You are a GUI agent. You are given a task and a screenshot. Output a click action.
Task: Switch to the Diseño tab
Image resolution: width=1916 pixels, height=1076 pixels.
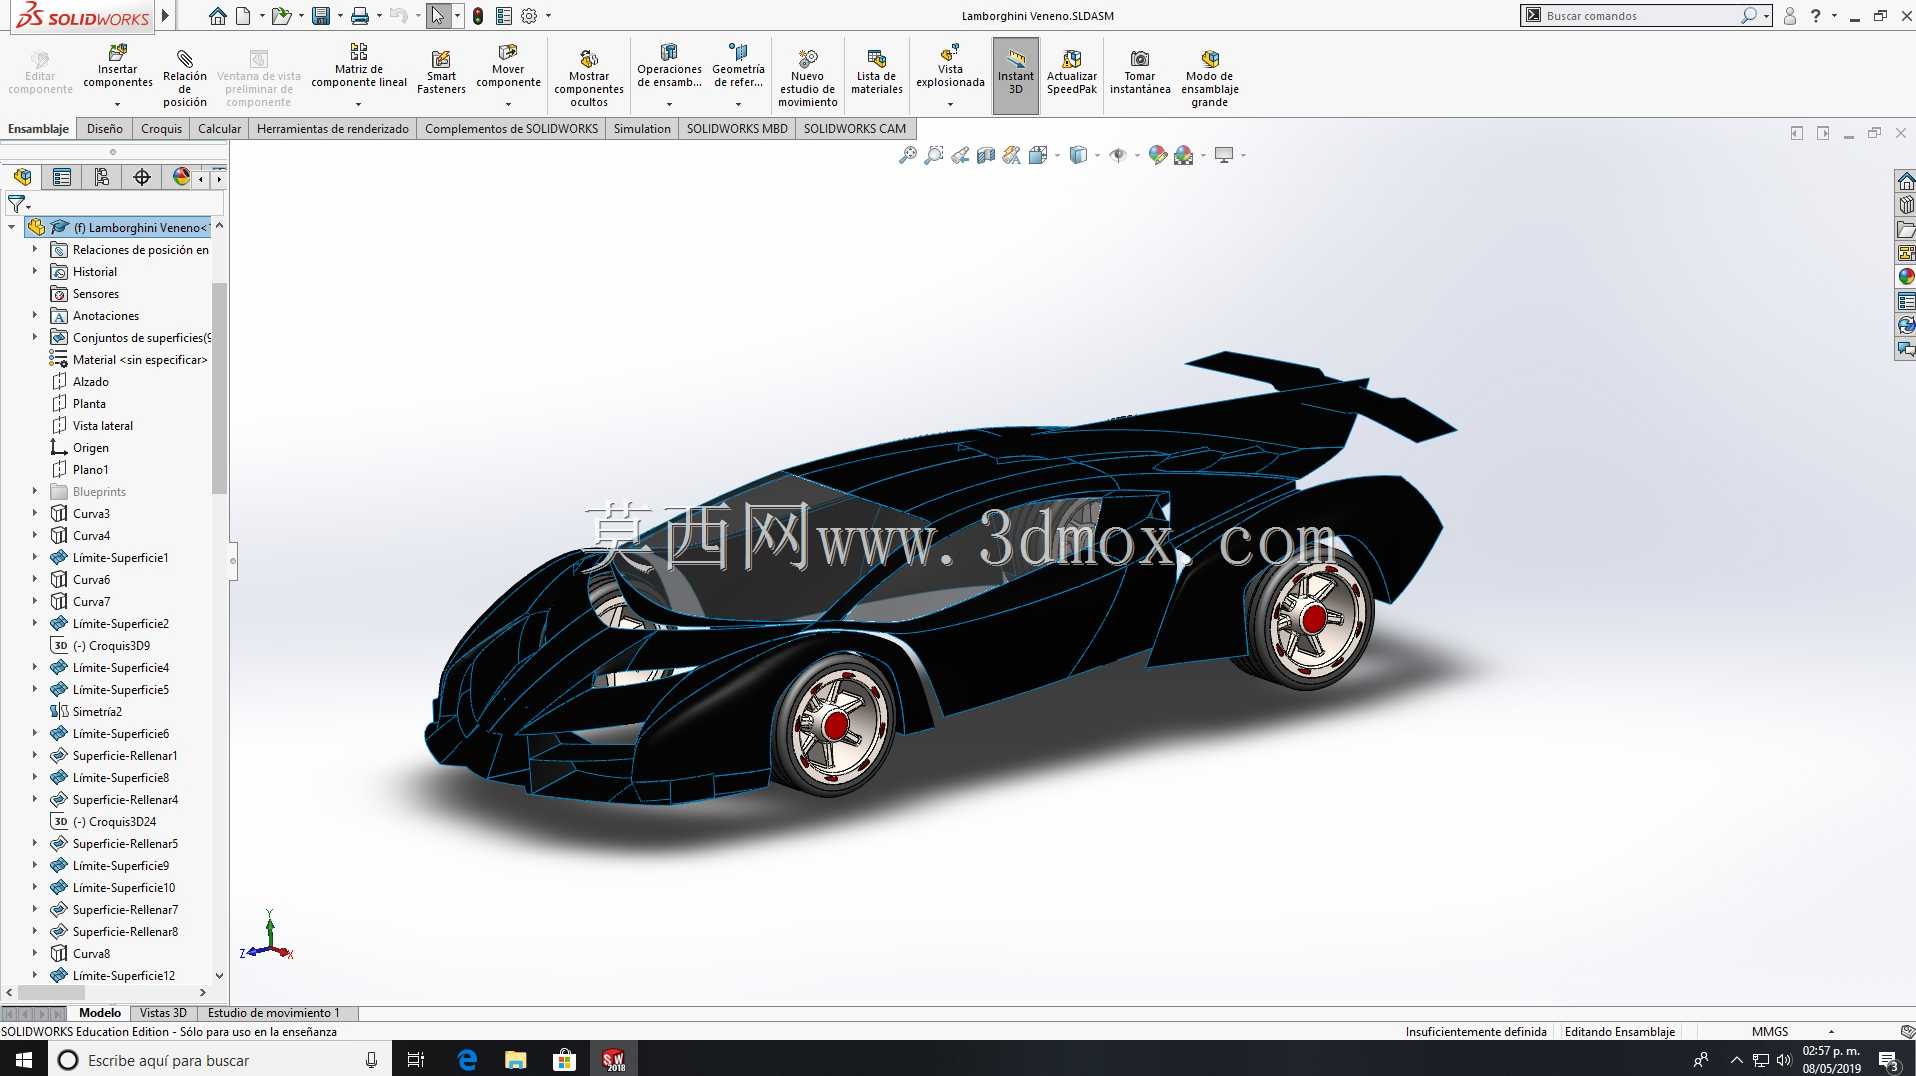105,128
